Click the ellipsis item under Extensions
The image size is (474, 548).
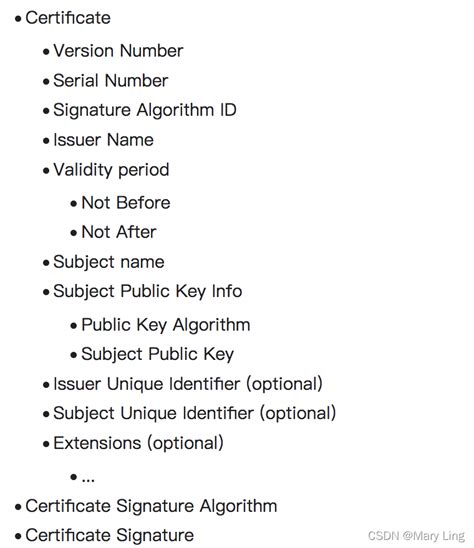pos(88,477)
